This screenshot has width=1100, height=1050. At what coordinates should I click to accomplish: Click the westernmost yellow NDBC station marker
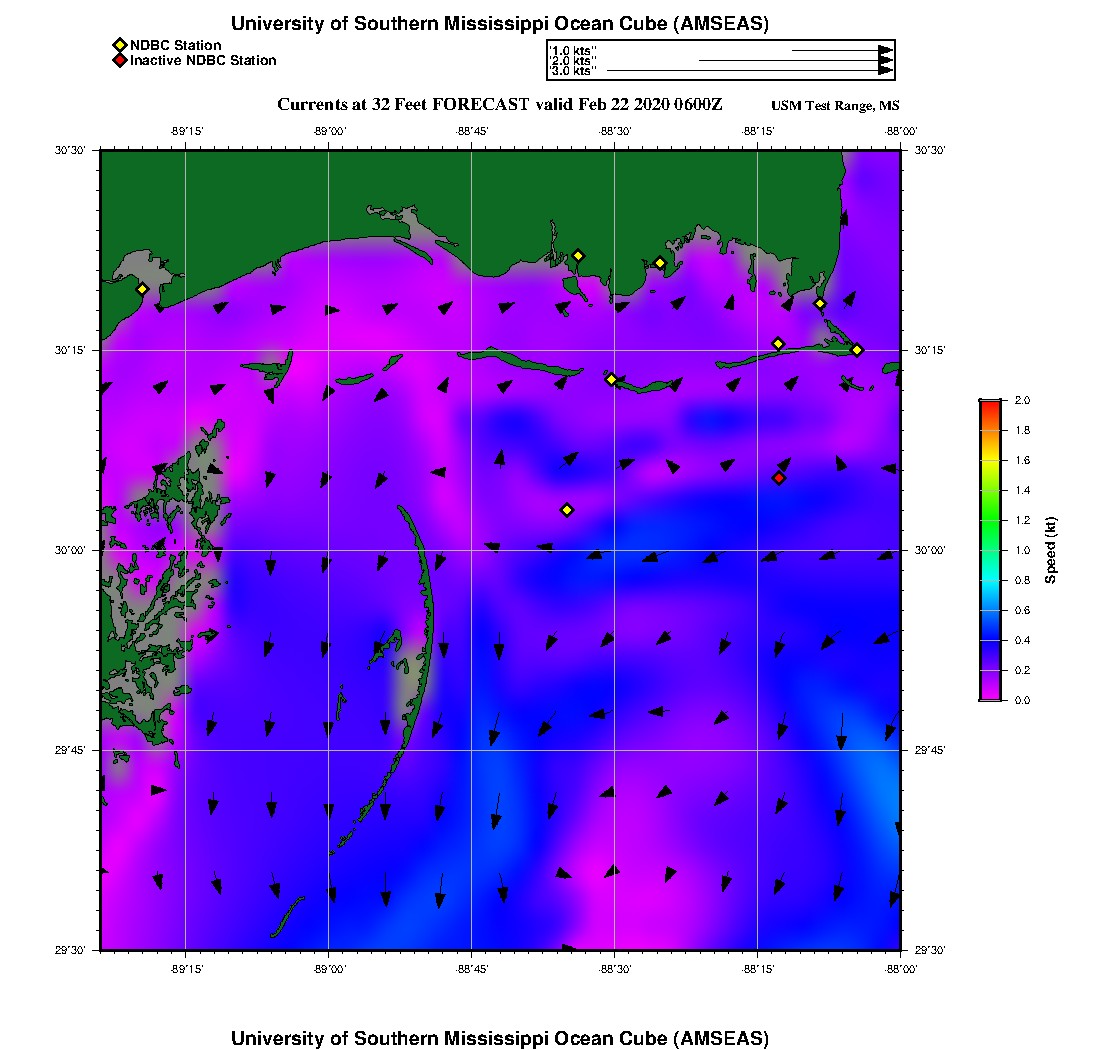[142, 289]
